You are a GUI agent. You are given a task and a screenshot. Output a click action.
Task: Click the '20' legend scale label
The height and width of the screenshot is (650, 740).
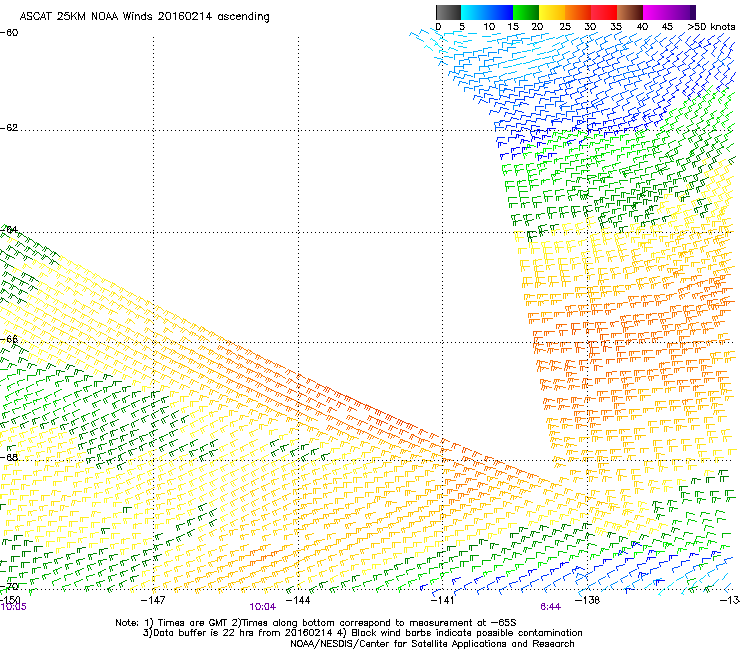[538, 27]
